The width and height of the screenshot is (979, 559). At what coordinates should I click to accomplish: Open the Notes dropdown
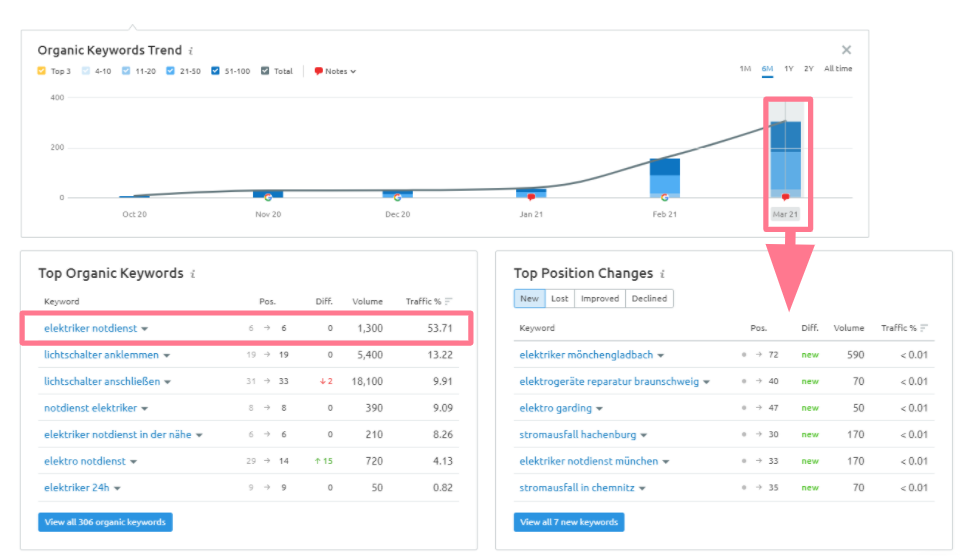pos(335,71)
